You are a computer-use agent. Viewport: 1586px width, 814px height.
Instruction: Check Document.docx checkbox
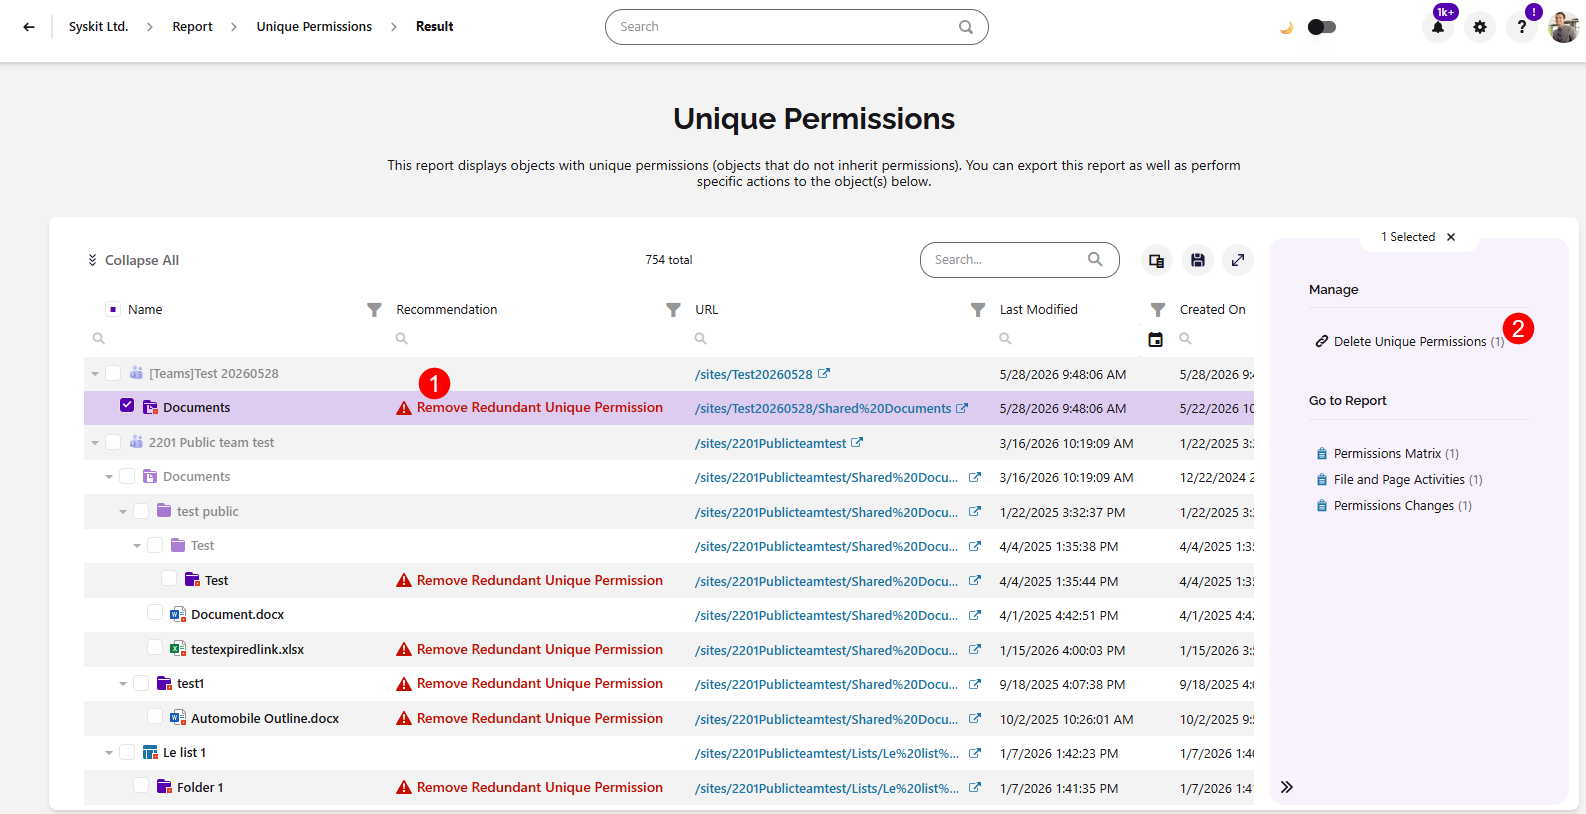155,612
